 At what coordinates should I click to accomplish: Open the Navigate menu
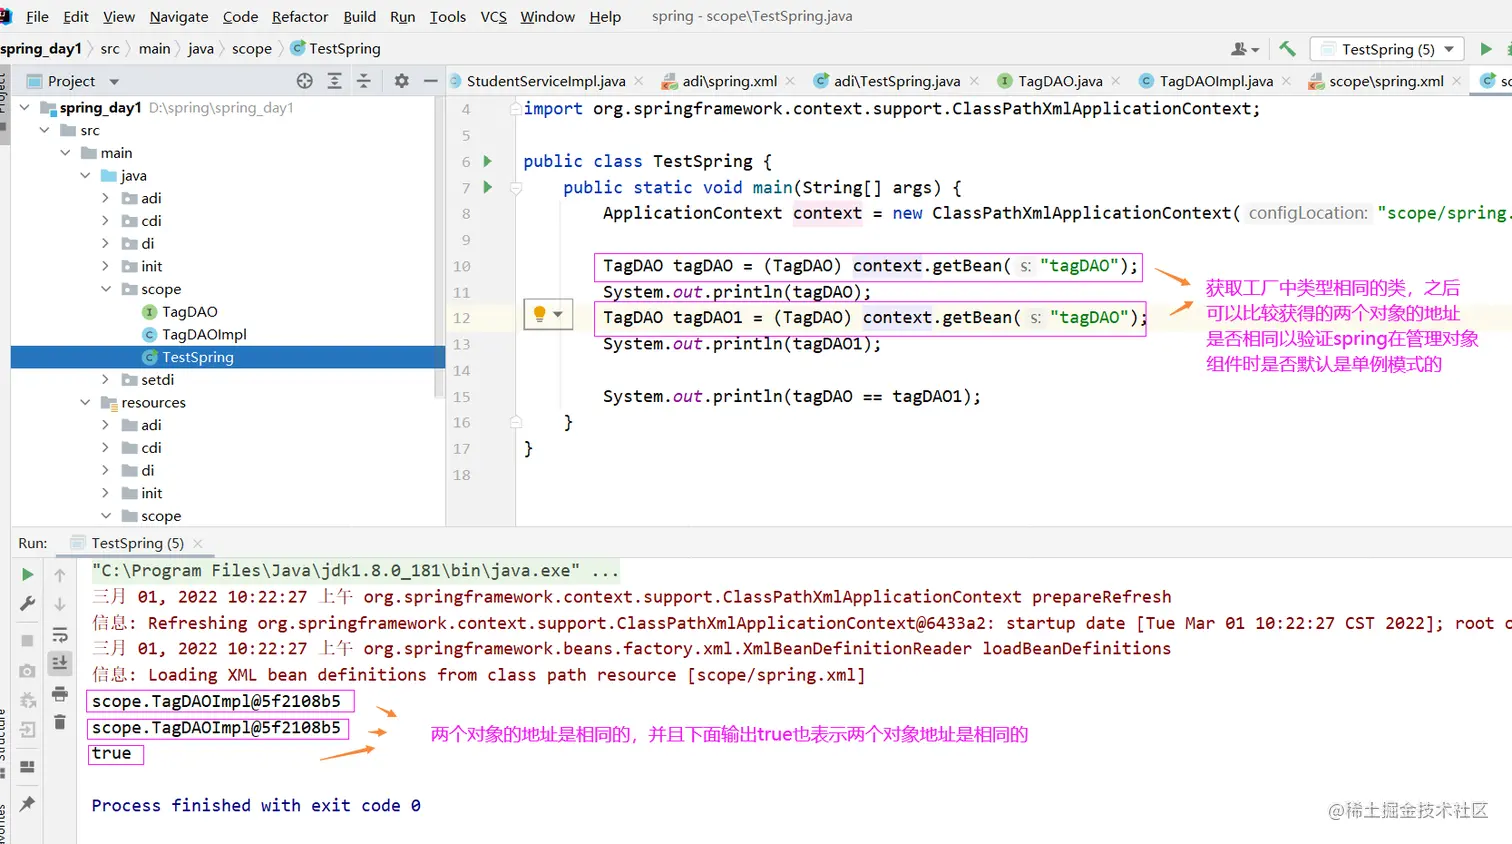click(179, 16)
